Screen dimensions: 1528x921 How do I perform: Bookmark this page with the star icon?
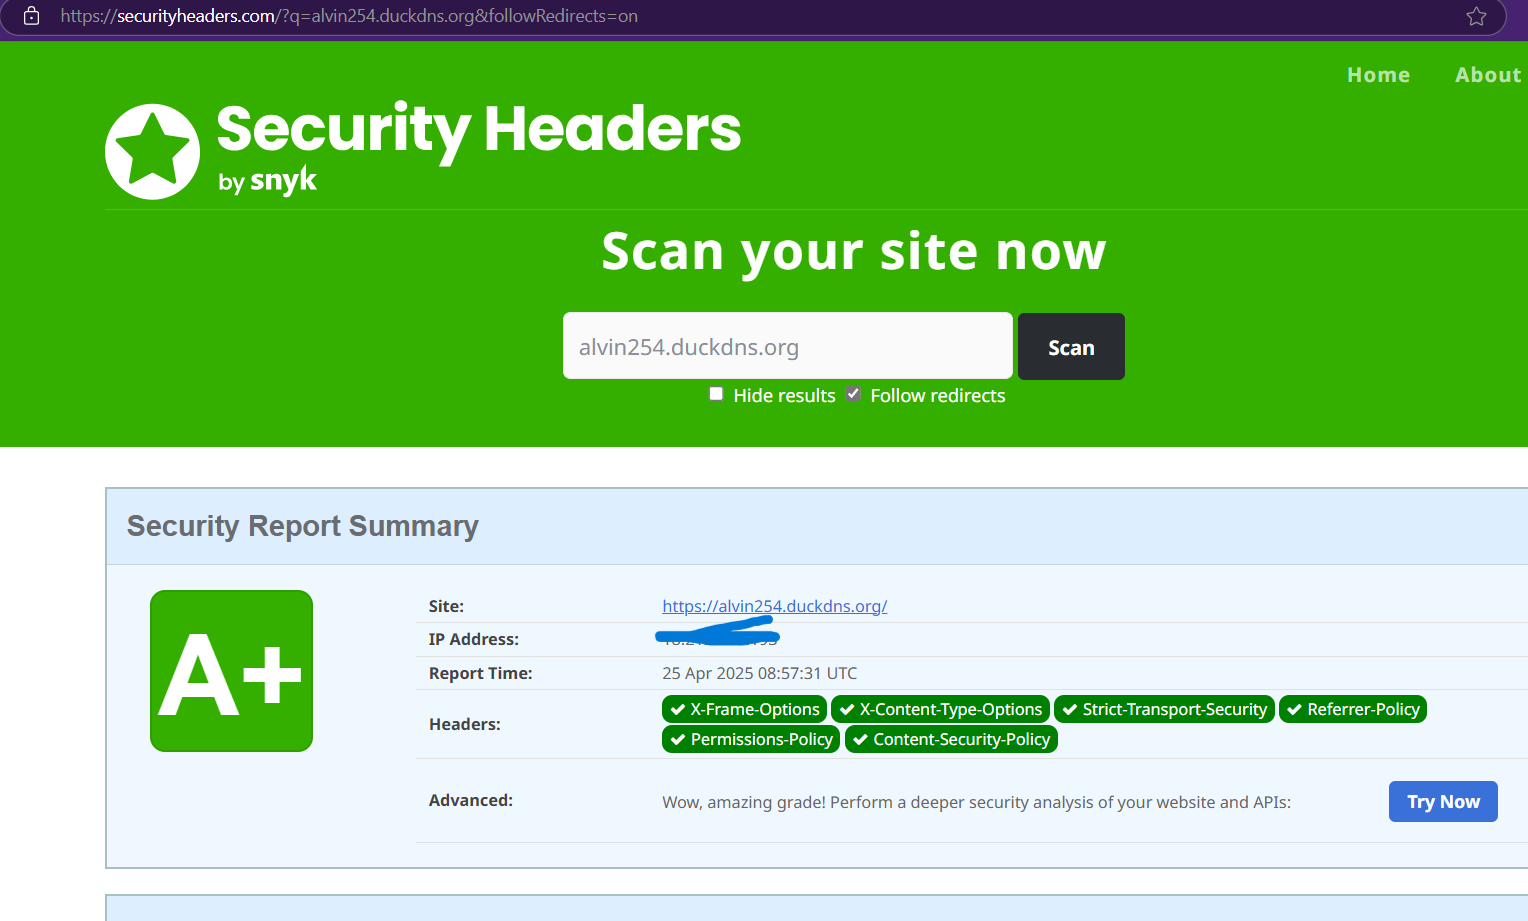point(1476,16)
